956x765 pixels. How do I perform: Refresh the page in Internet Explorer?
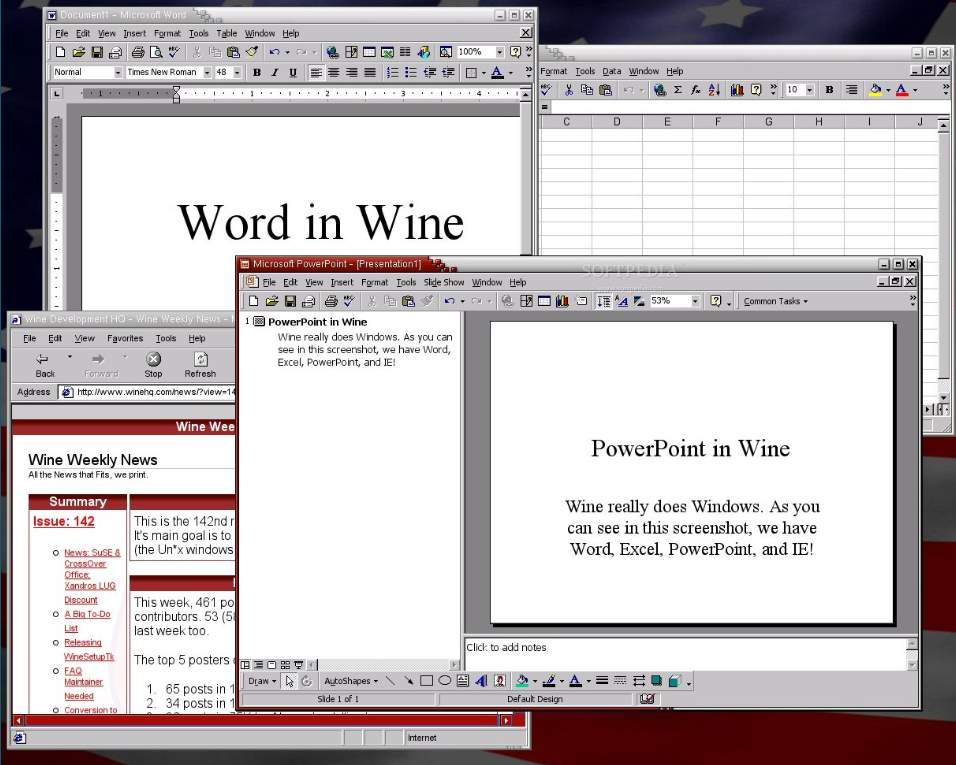pyautogui.click(x=200, y=364)
